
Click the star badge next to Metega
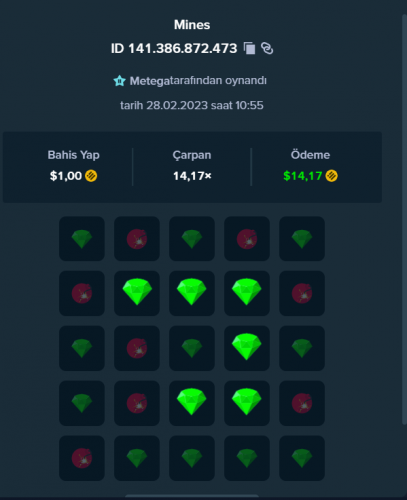tap(119, 81)
